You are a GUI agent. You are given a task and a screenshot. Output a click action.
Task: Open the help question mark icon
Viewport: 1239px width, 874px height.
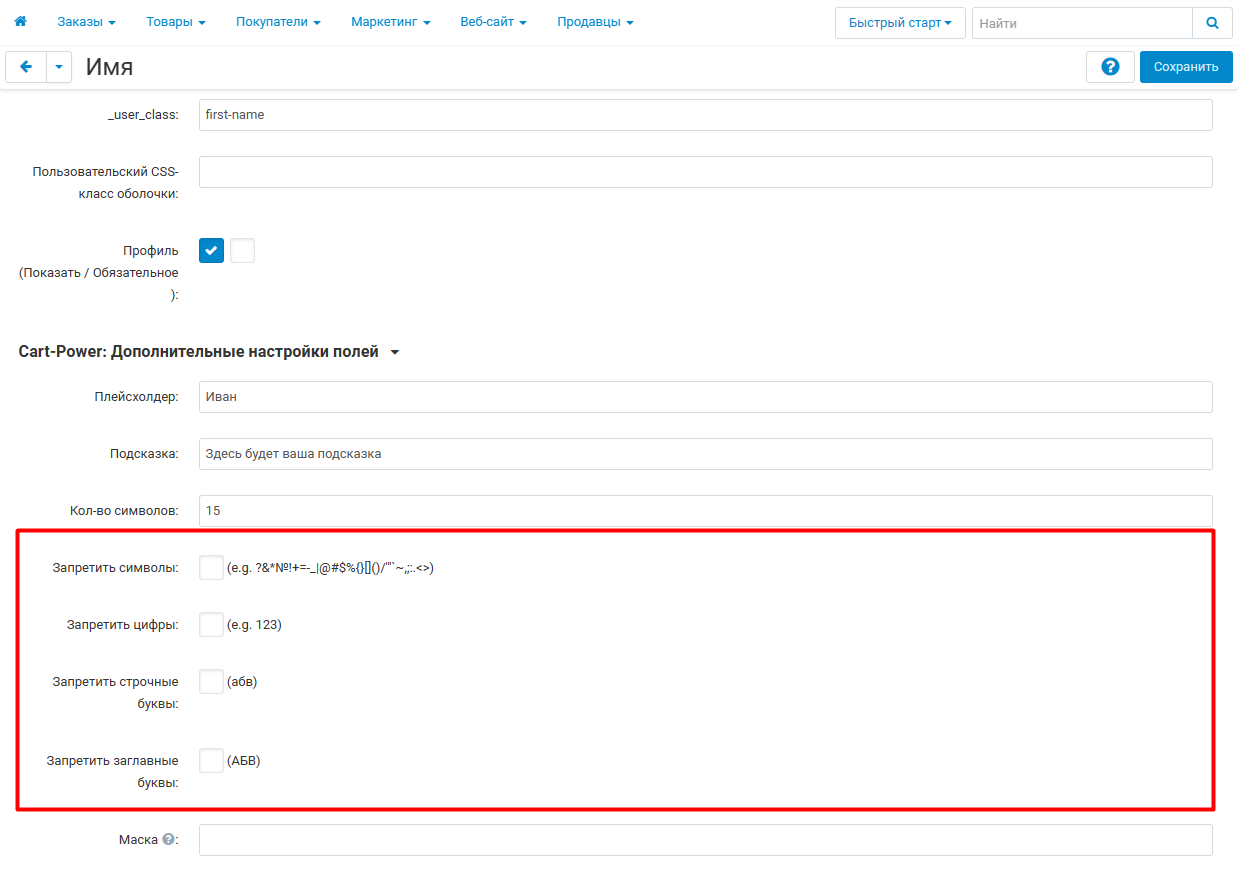point(1110,67)
